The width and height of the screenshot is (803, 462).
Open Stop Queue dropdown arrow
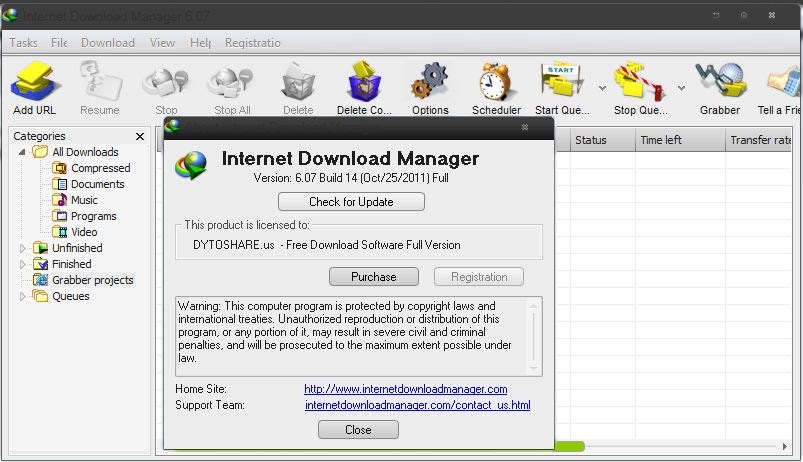(x=681, y=88)
